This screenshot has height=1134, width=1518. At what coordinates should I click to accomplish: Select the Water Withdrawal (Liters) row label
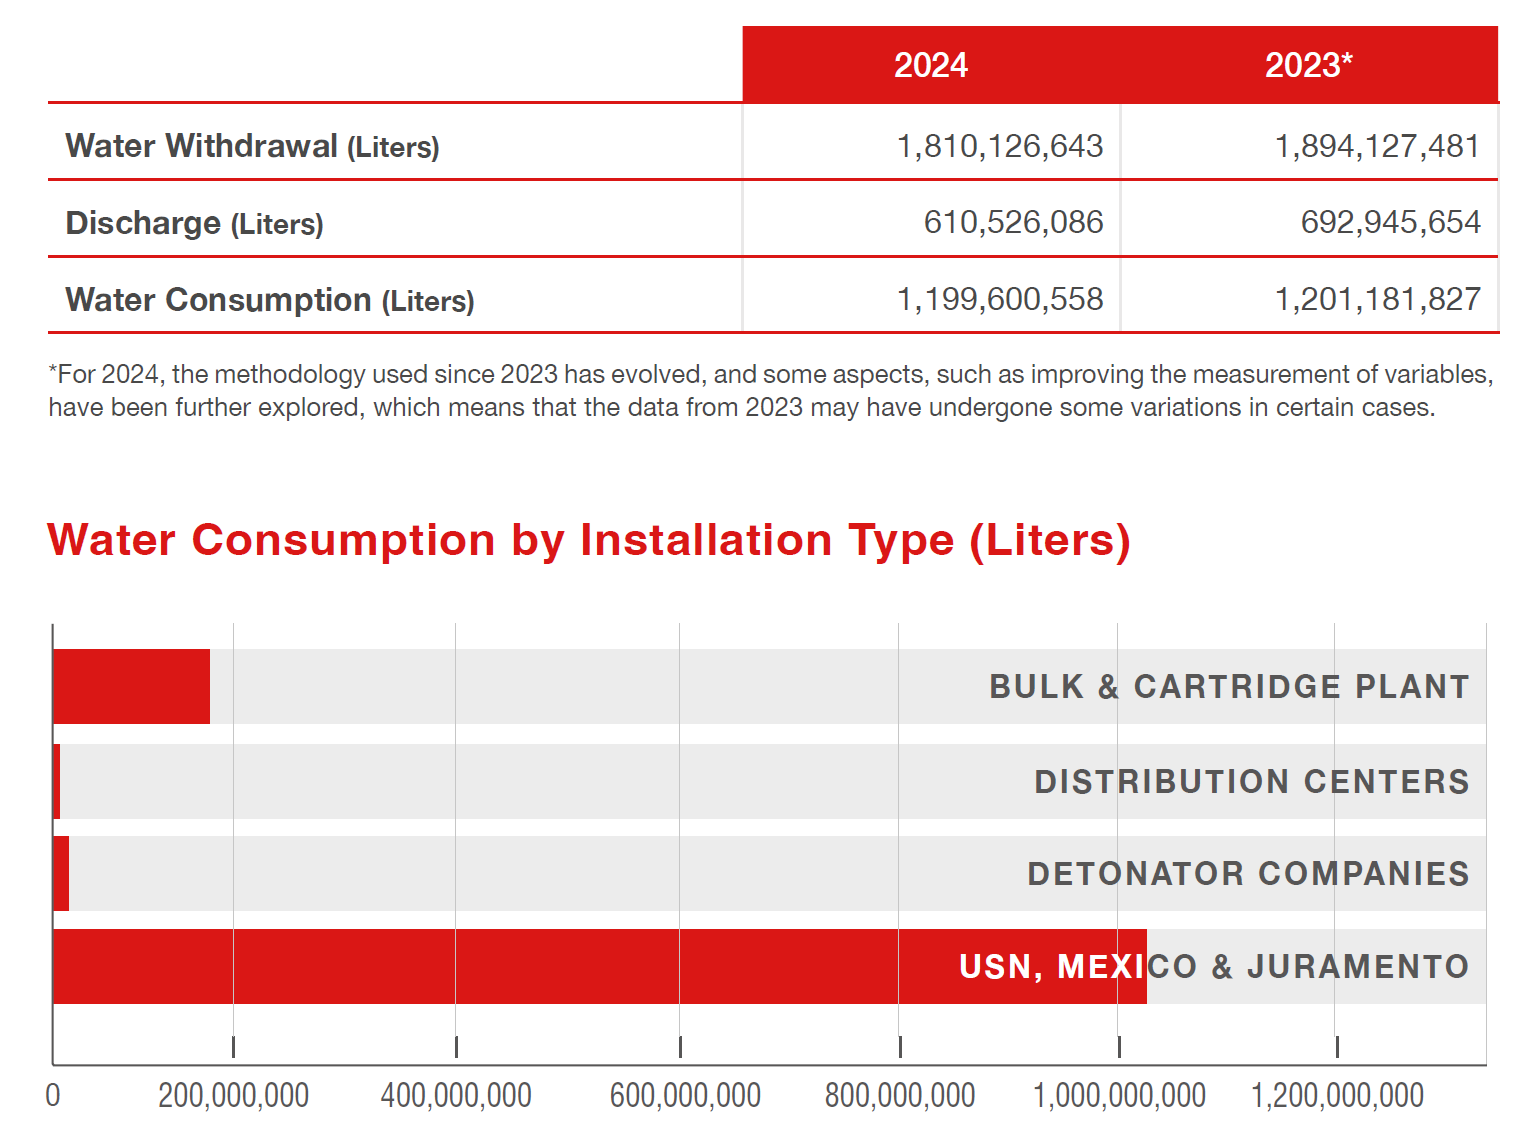click(x=252, y=146)
